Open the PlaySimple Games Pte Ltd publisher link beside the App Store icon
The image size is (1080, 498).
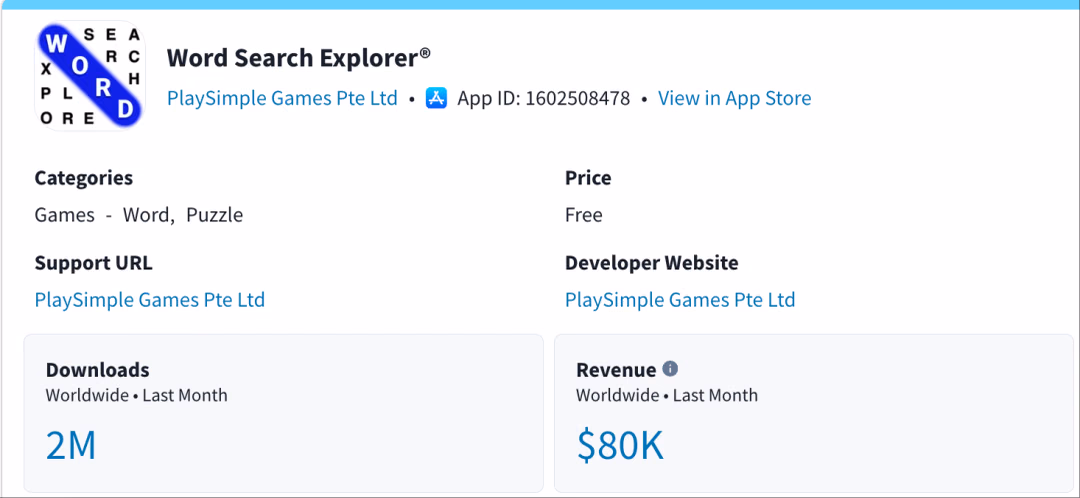click(282, 98)
